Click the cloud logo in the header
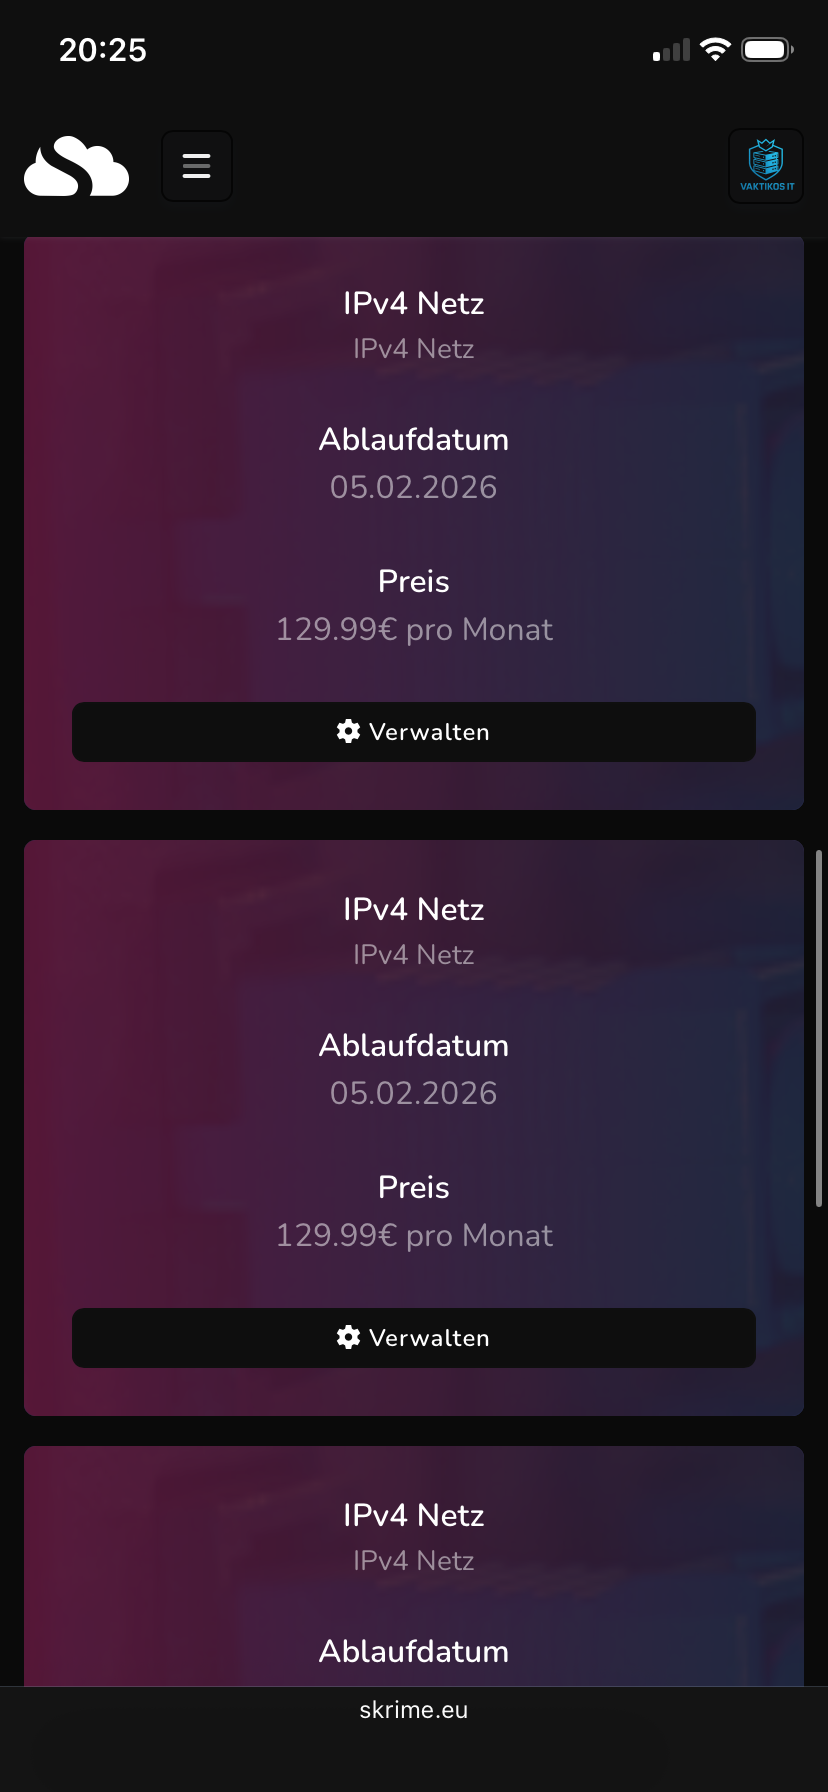Screen dimensions: 828x1792 pos(76,167)
